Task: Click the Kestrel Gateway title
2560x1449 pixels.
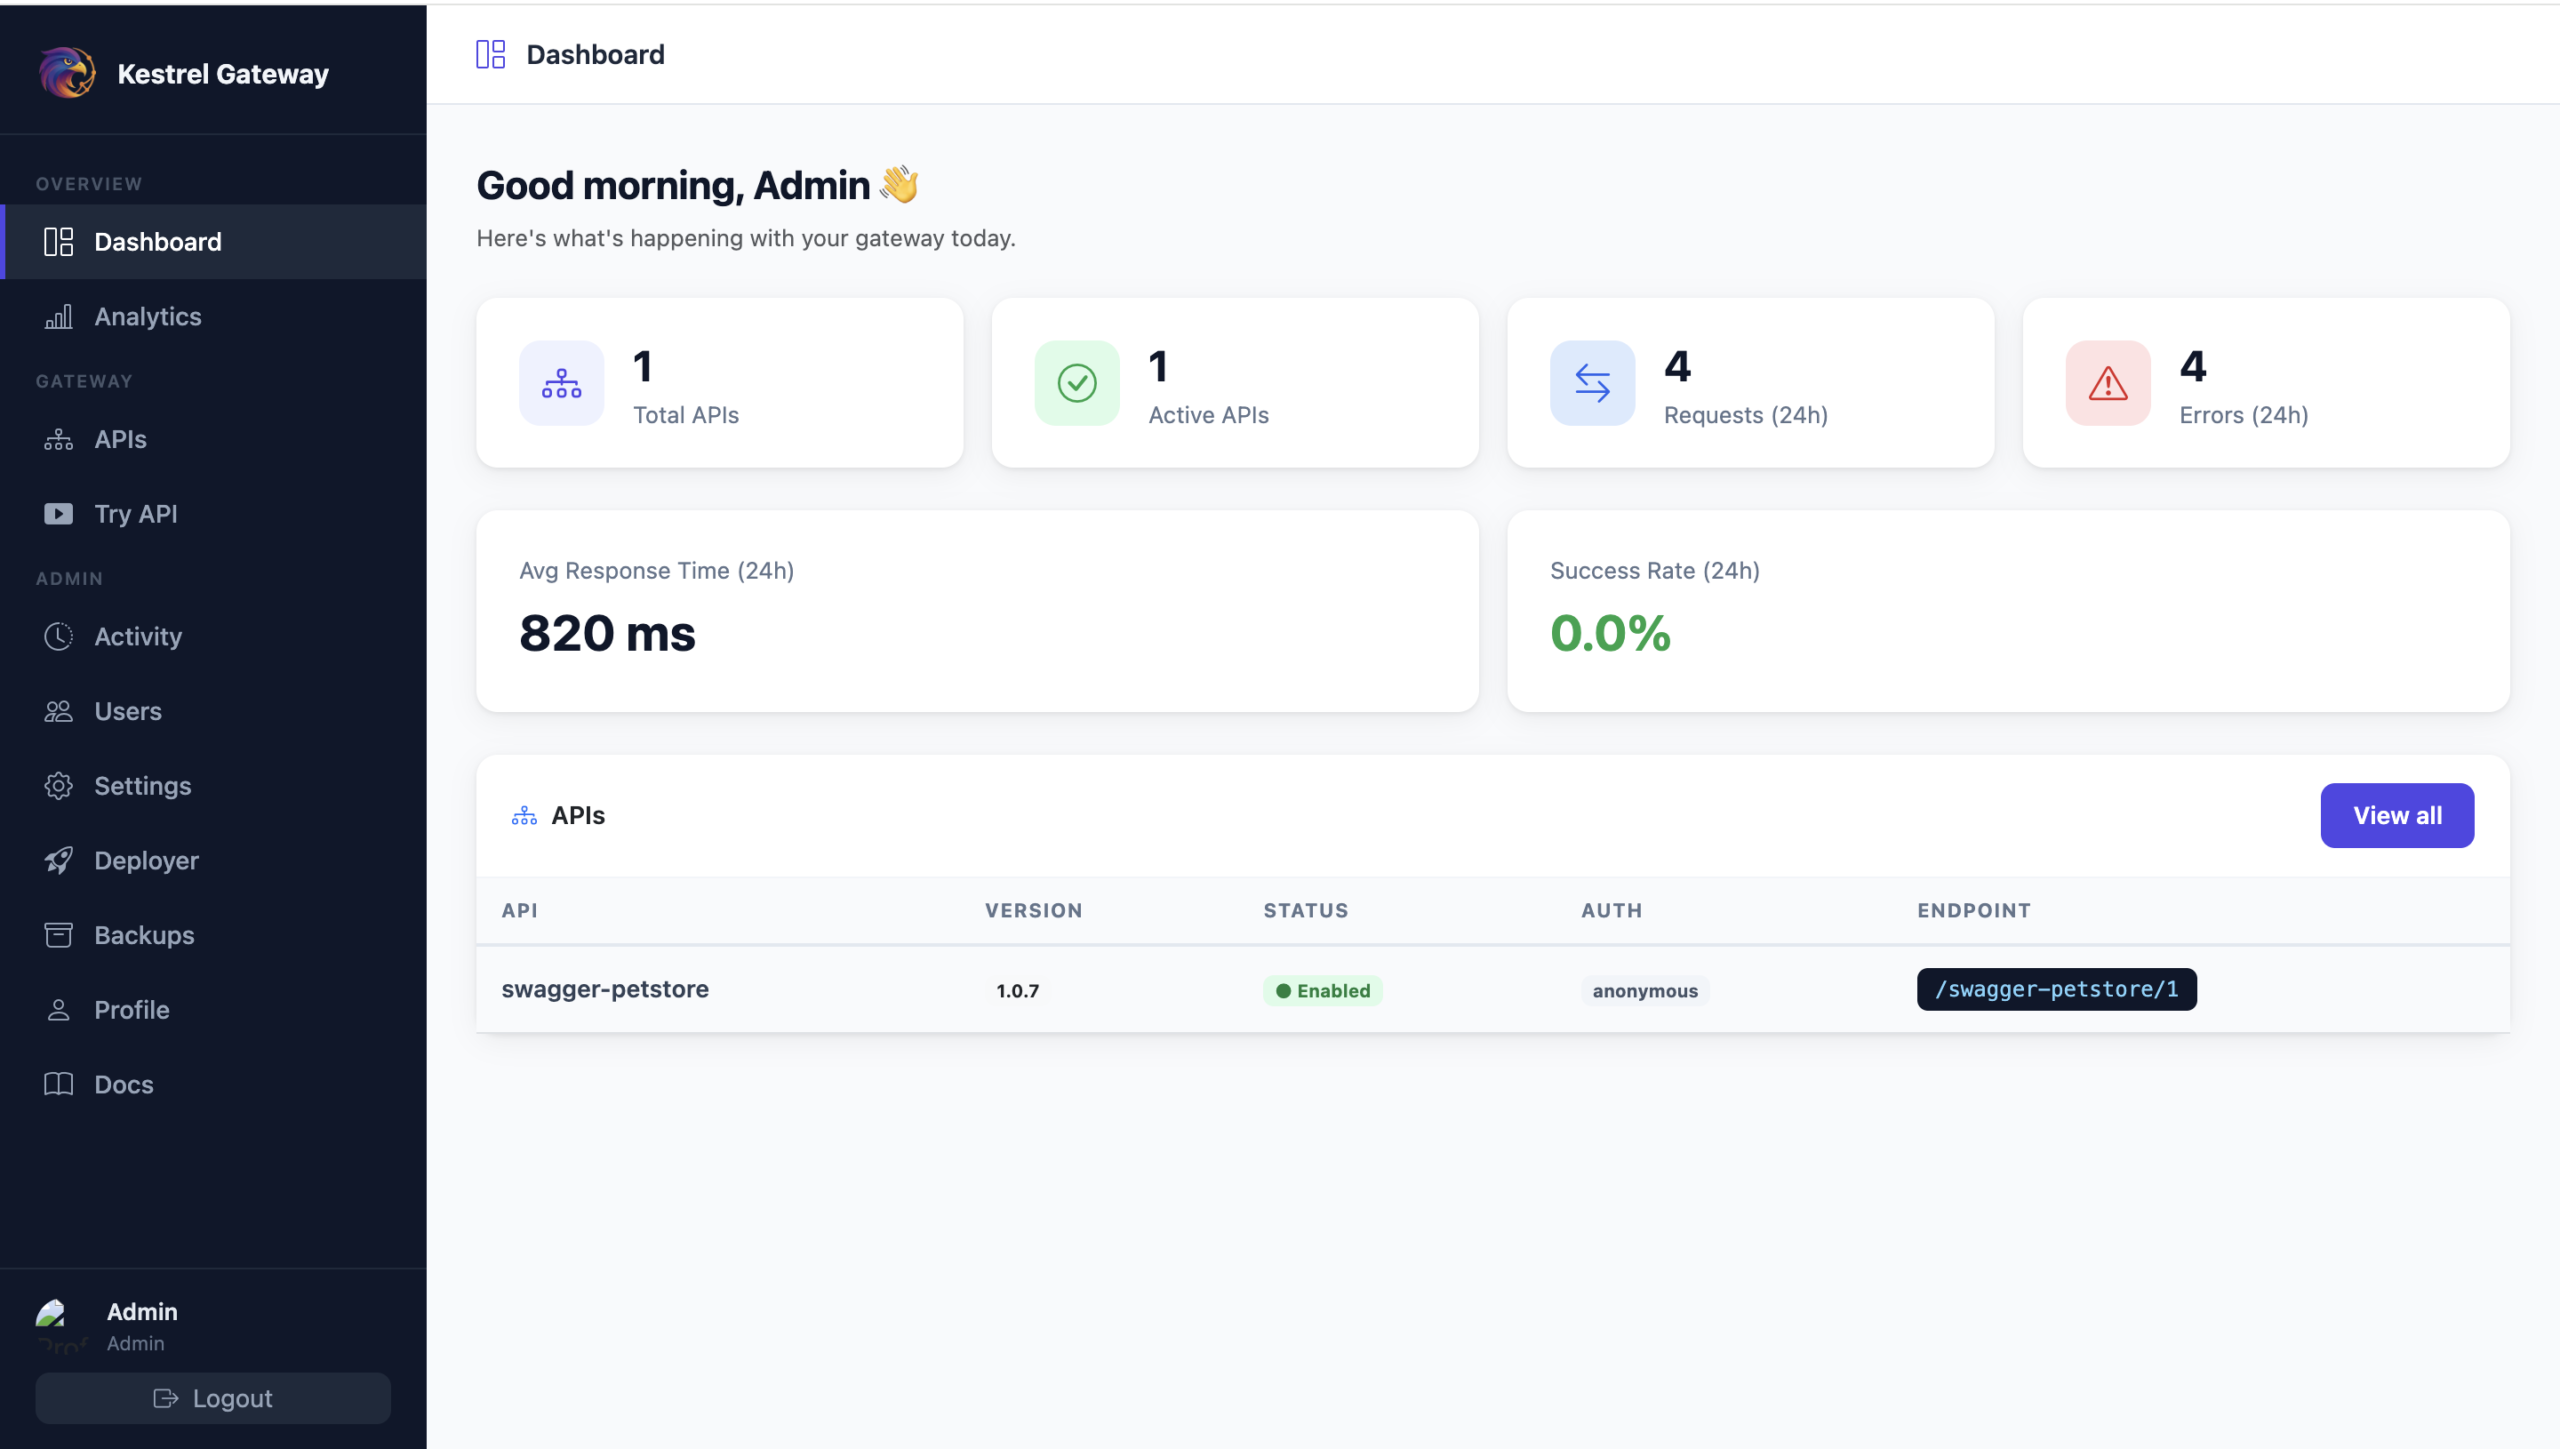Action: tap(223, 74)
